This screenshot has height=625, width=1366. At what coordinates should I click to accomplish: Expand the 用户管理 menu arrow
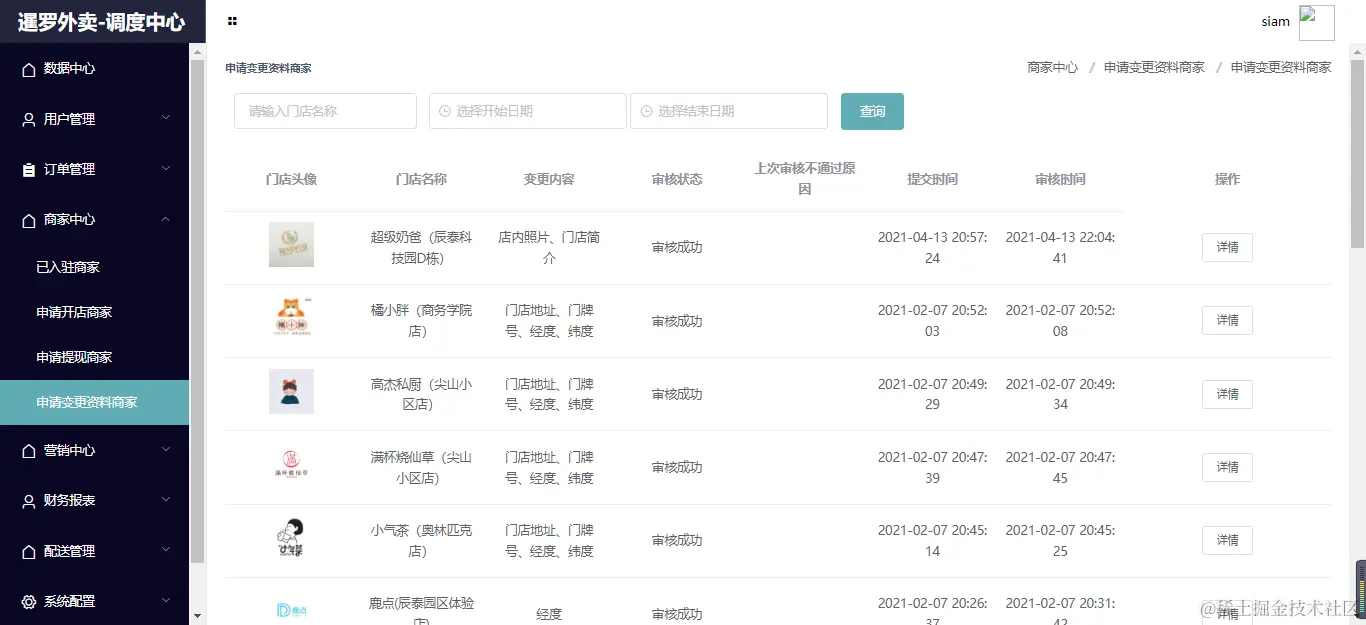click(166, 118)
